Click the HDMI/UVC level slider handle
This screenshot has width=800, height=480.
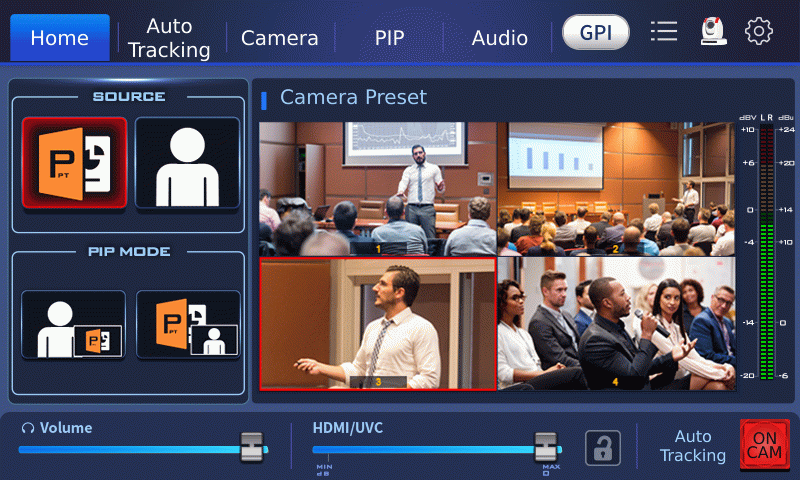click(545, 447)
